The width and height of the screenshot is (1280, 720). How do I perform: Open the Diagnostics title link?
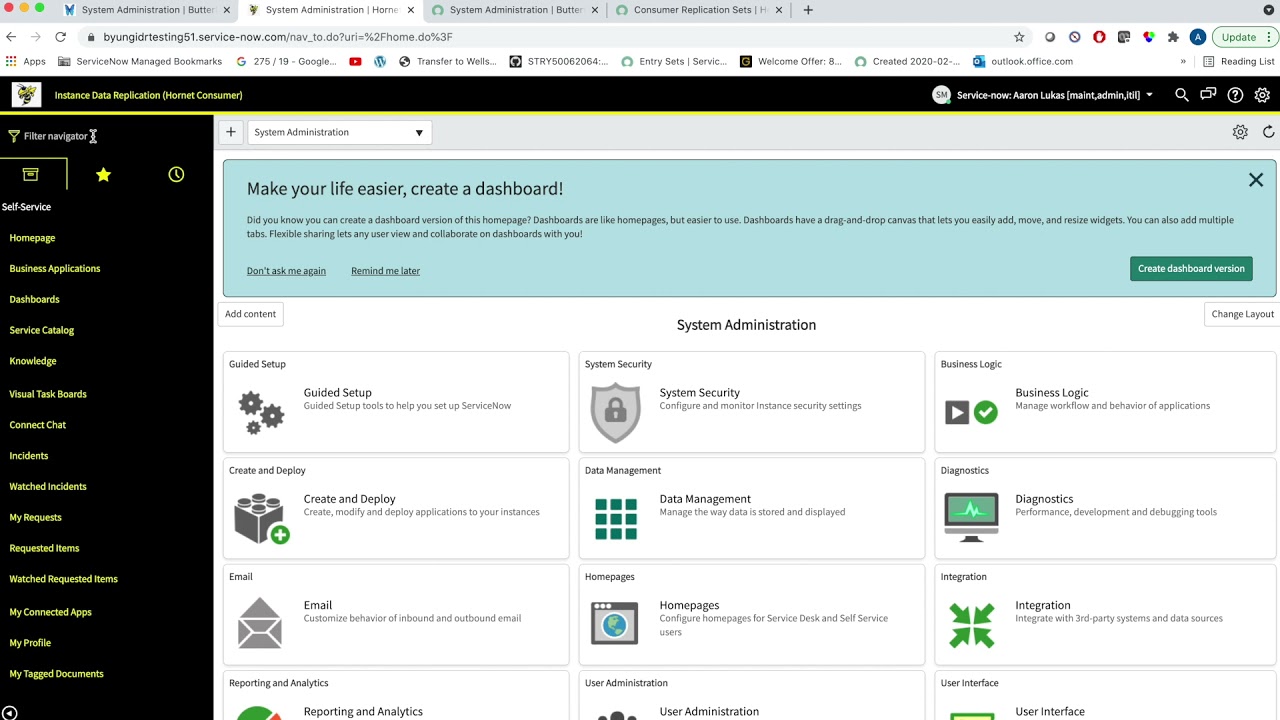[1044, 499]
